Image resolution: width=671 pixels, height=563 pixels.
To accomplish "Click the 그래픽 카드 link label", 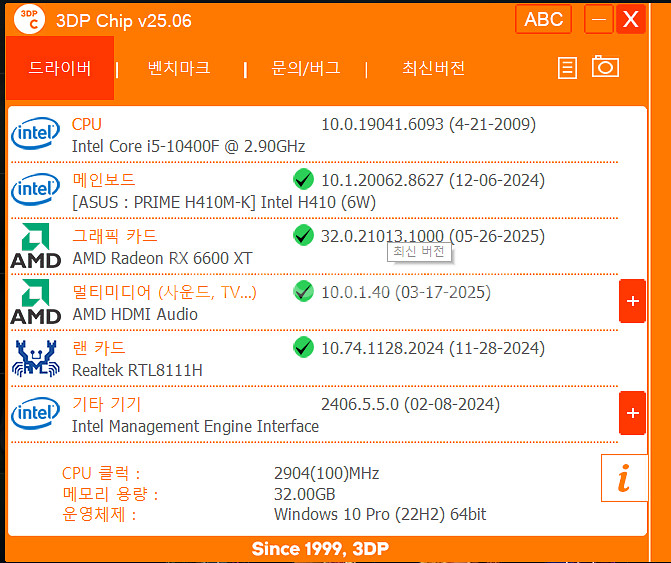I will pyautogui.click(x=115, y=236).
